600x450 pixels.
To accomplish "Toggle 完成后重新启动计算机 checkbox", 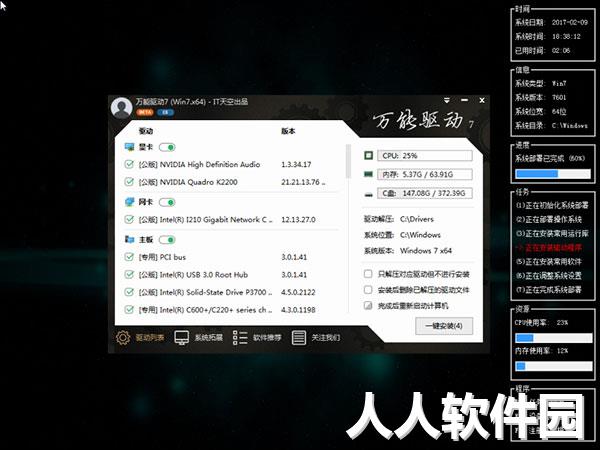I will 368,305.
